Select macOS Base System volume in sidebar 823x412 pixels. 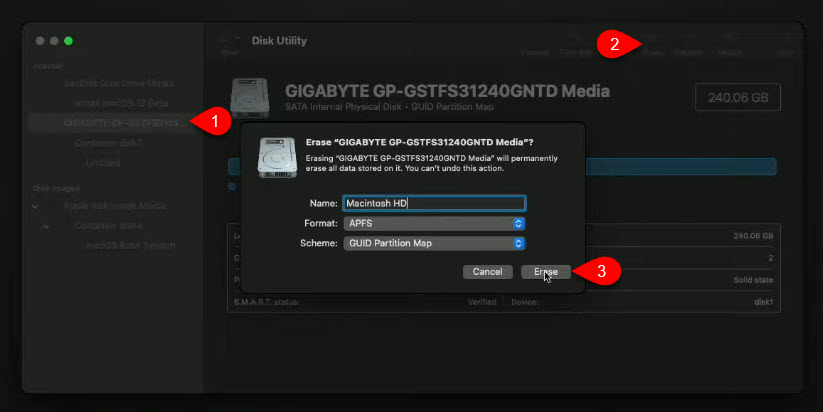(x=130, y=245)
